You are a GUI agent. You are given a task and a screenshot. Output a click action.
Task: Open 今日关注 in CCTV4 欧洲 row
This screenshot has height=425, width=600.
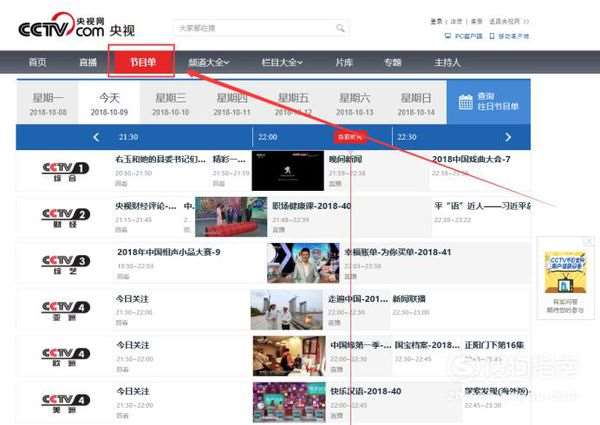click(x=133, y=345)
